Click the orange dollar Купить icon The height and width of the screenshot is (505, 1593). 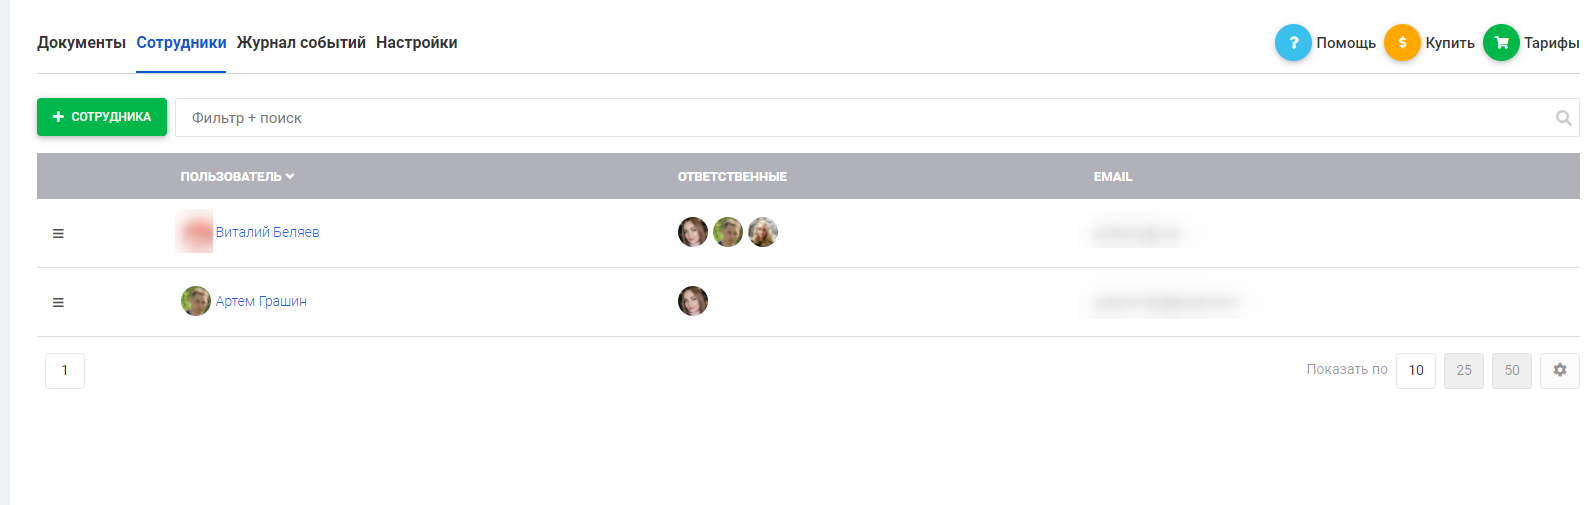pyautogui.click(x=1402, y=43)
